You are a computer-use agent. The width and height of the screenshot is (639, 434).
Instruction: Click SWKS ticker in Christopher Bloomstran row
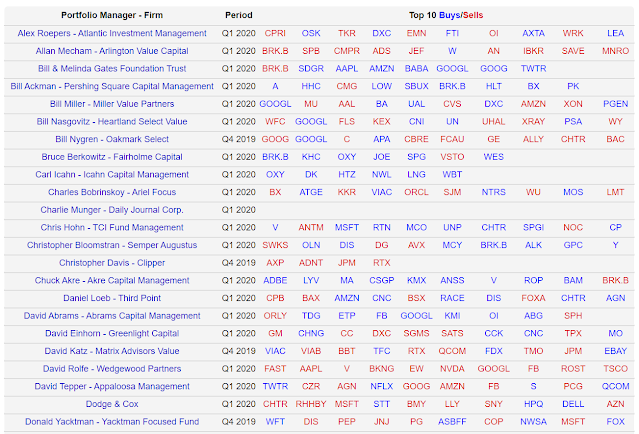(x=275, y=245)
